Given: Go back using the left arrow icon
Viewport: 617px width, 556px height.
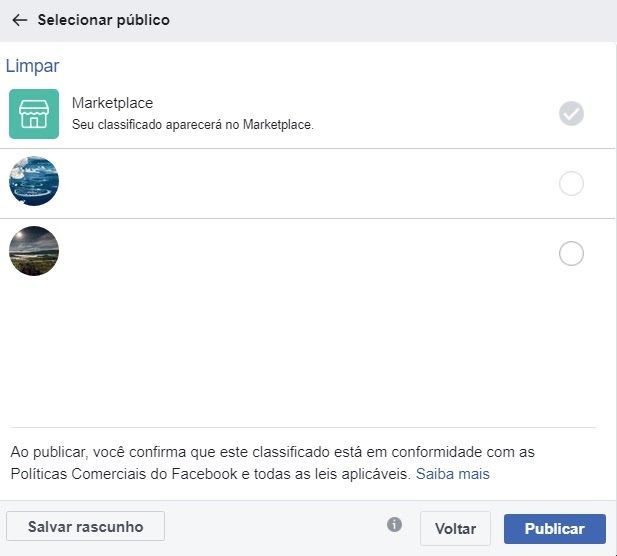Looking at the screenshot, I should (19, 20).
